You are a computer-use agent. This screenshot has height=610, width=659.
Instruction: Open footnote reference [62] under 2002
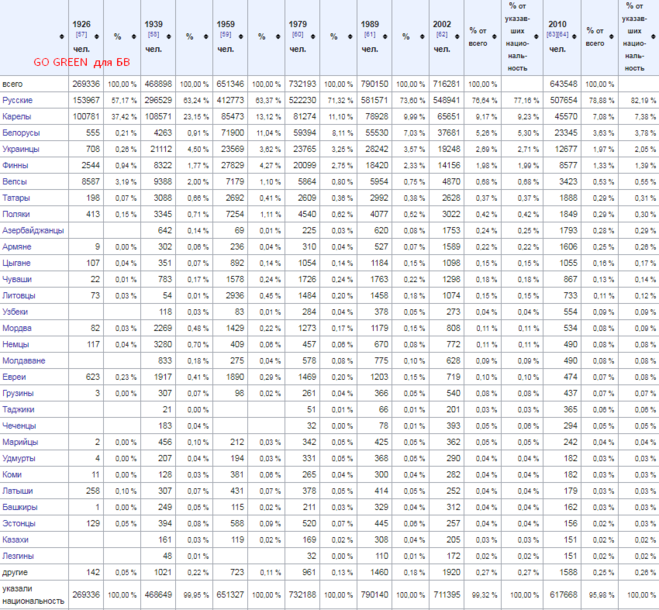pyautogui.click(x=443, y=36)
